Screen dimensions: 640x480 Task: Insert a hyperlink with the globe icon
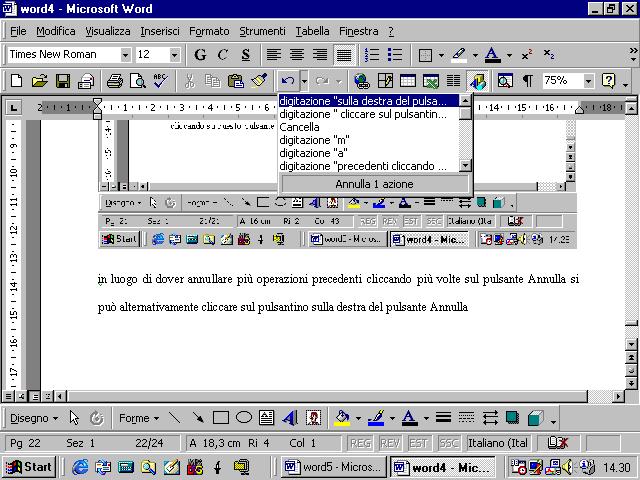362,81
